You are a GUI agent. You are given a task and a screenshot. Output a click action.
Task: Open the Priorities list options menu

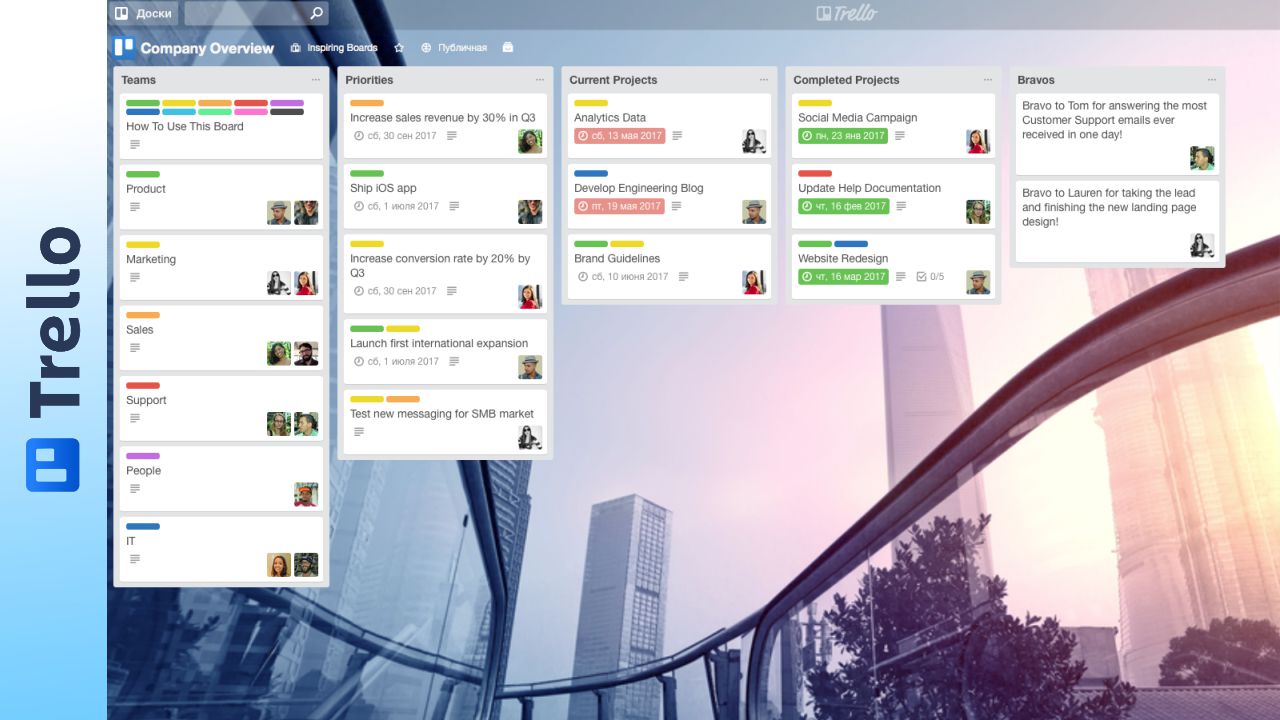(539, 79)
